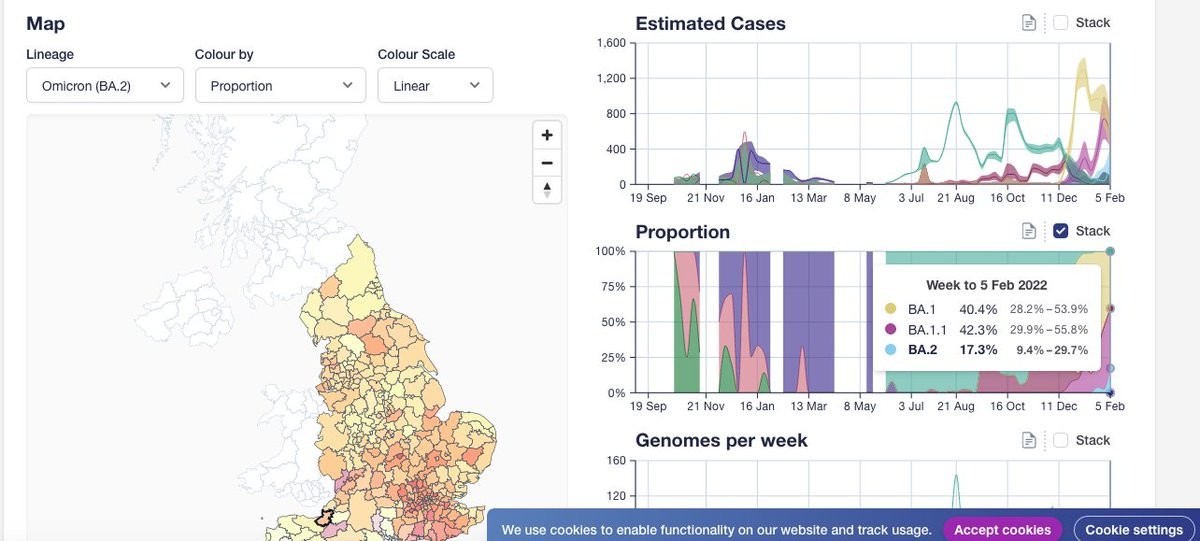
Task: Disable Stack for Proportion chart
Action: [1061, 231]
